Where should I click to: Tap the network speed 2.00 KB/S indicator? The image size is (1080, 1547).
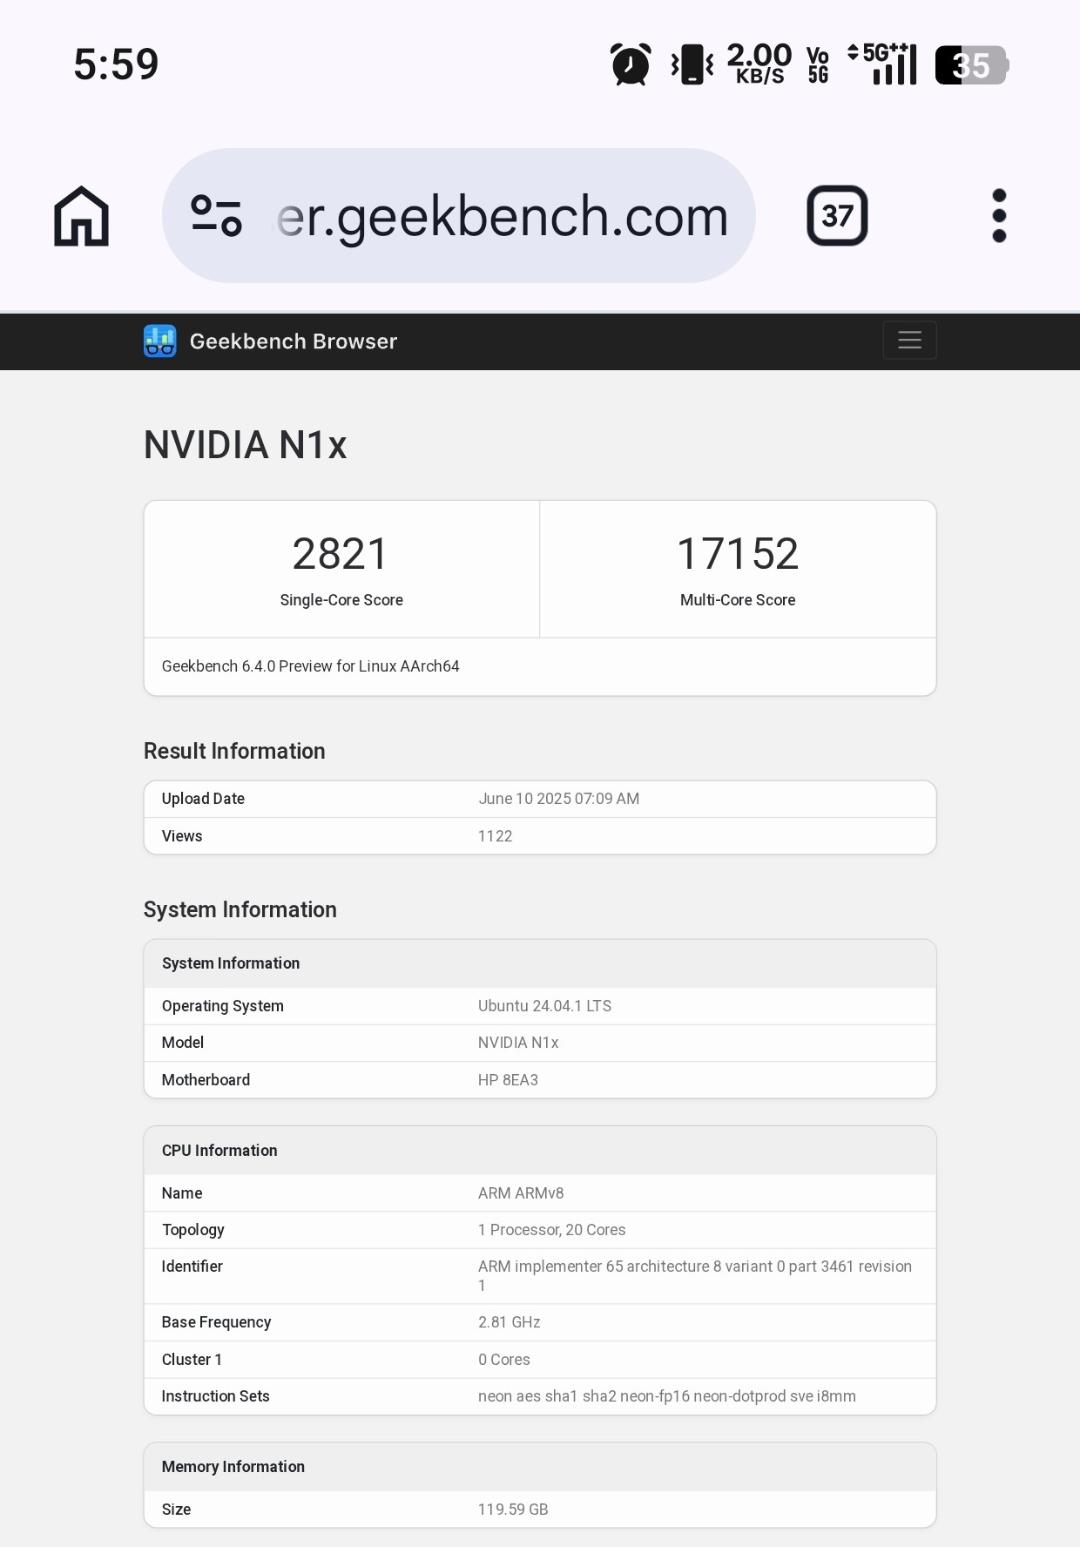[759, 64]
